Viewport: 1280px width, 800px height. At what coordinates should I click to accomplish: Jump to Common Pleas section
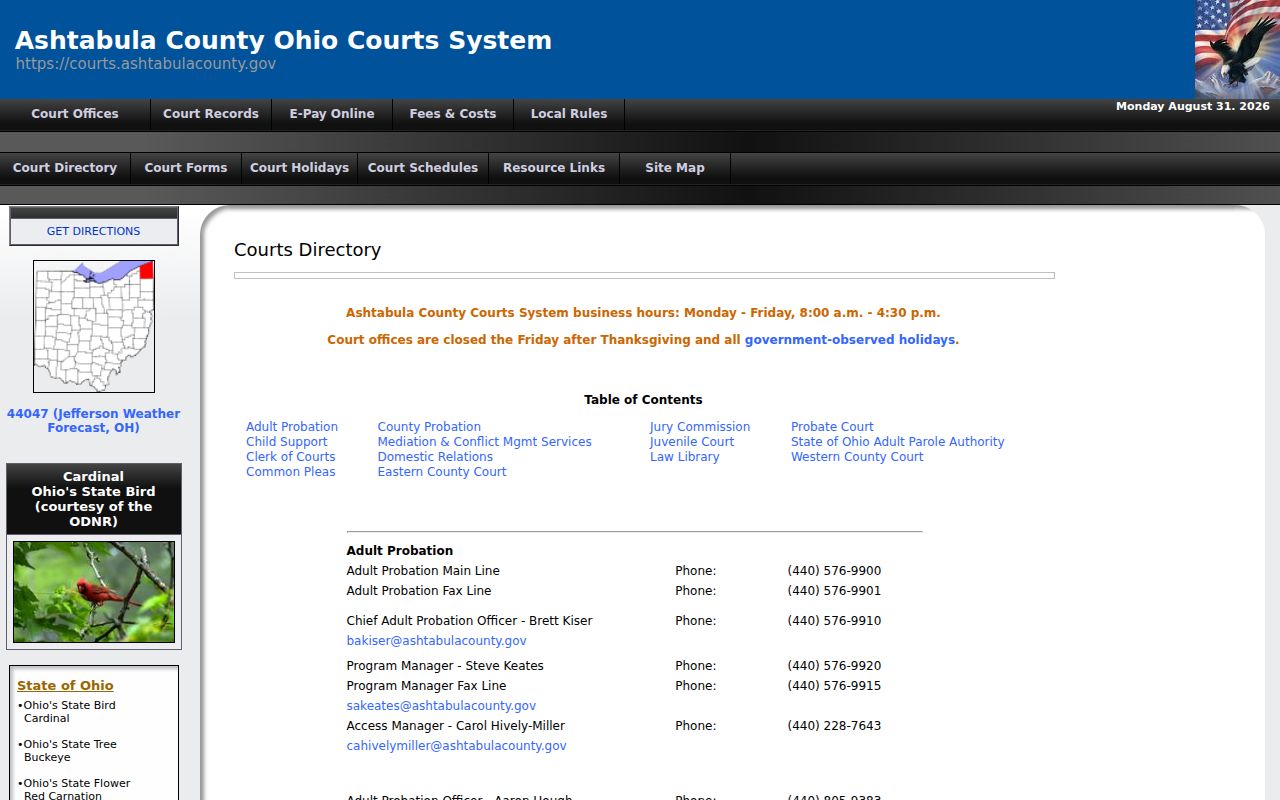point(291,472)
